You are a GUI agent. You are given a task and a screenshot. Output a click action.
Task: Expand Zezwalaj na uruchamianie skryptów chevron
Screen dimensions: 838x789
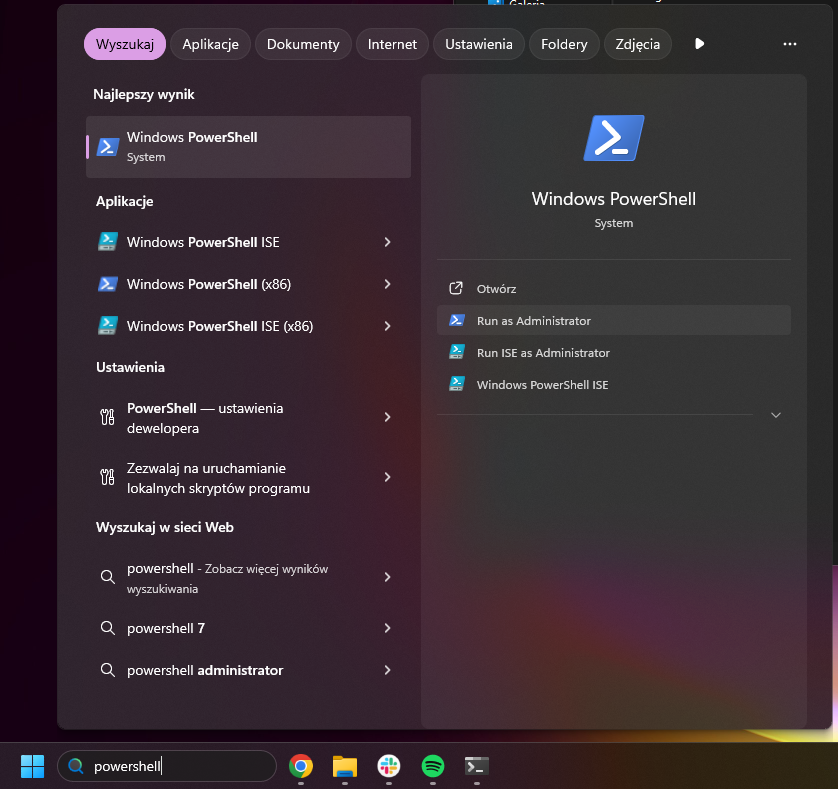(387, 477)
